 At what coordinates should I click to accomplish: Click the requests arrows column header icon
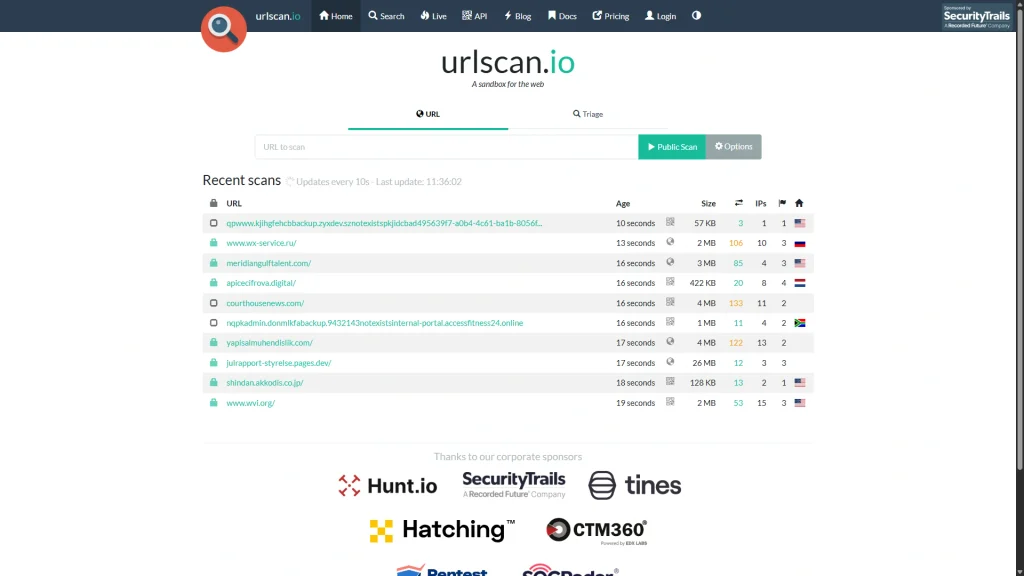[739, 203]
